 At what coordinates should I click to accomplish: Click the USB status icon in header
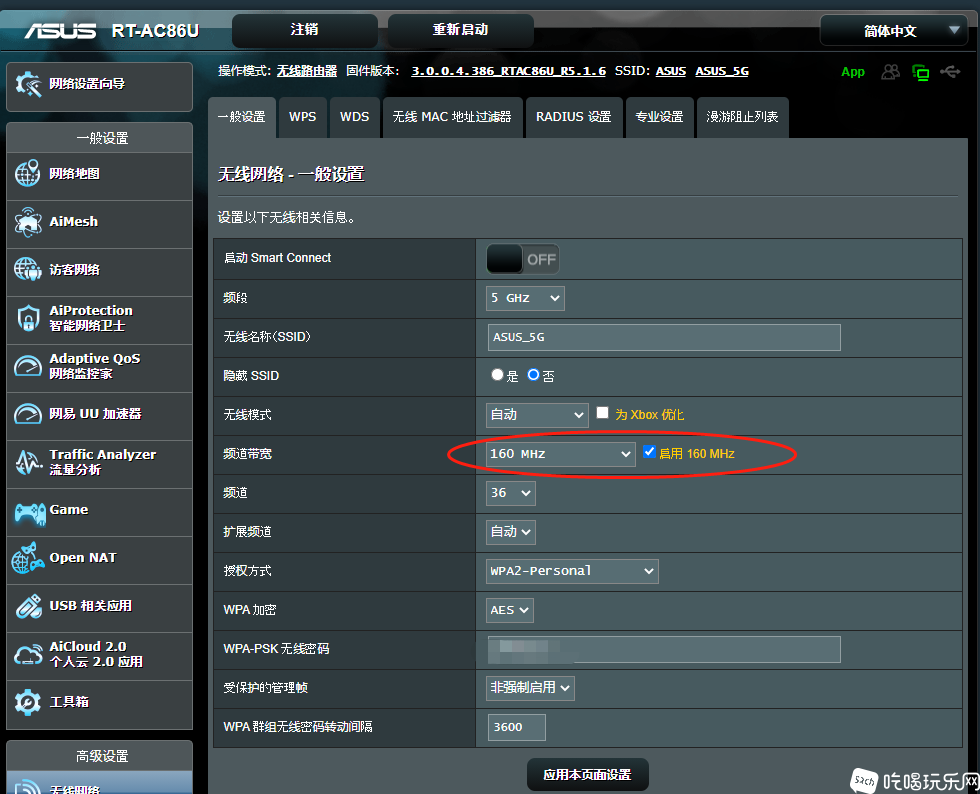(950, 72)
